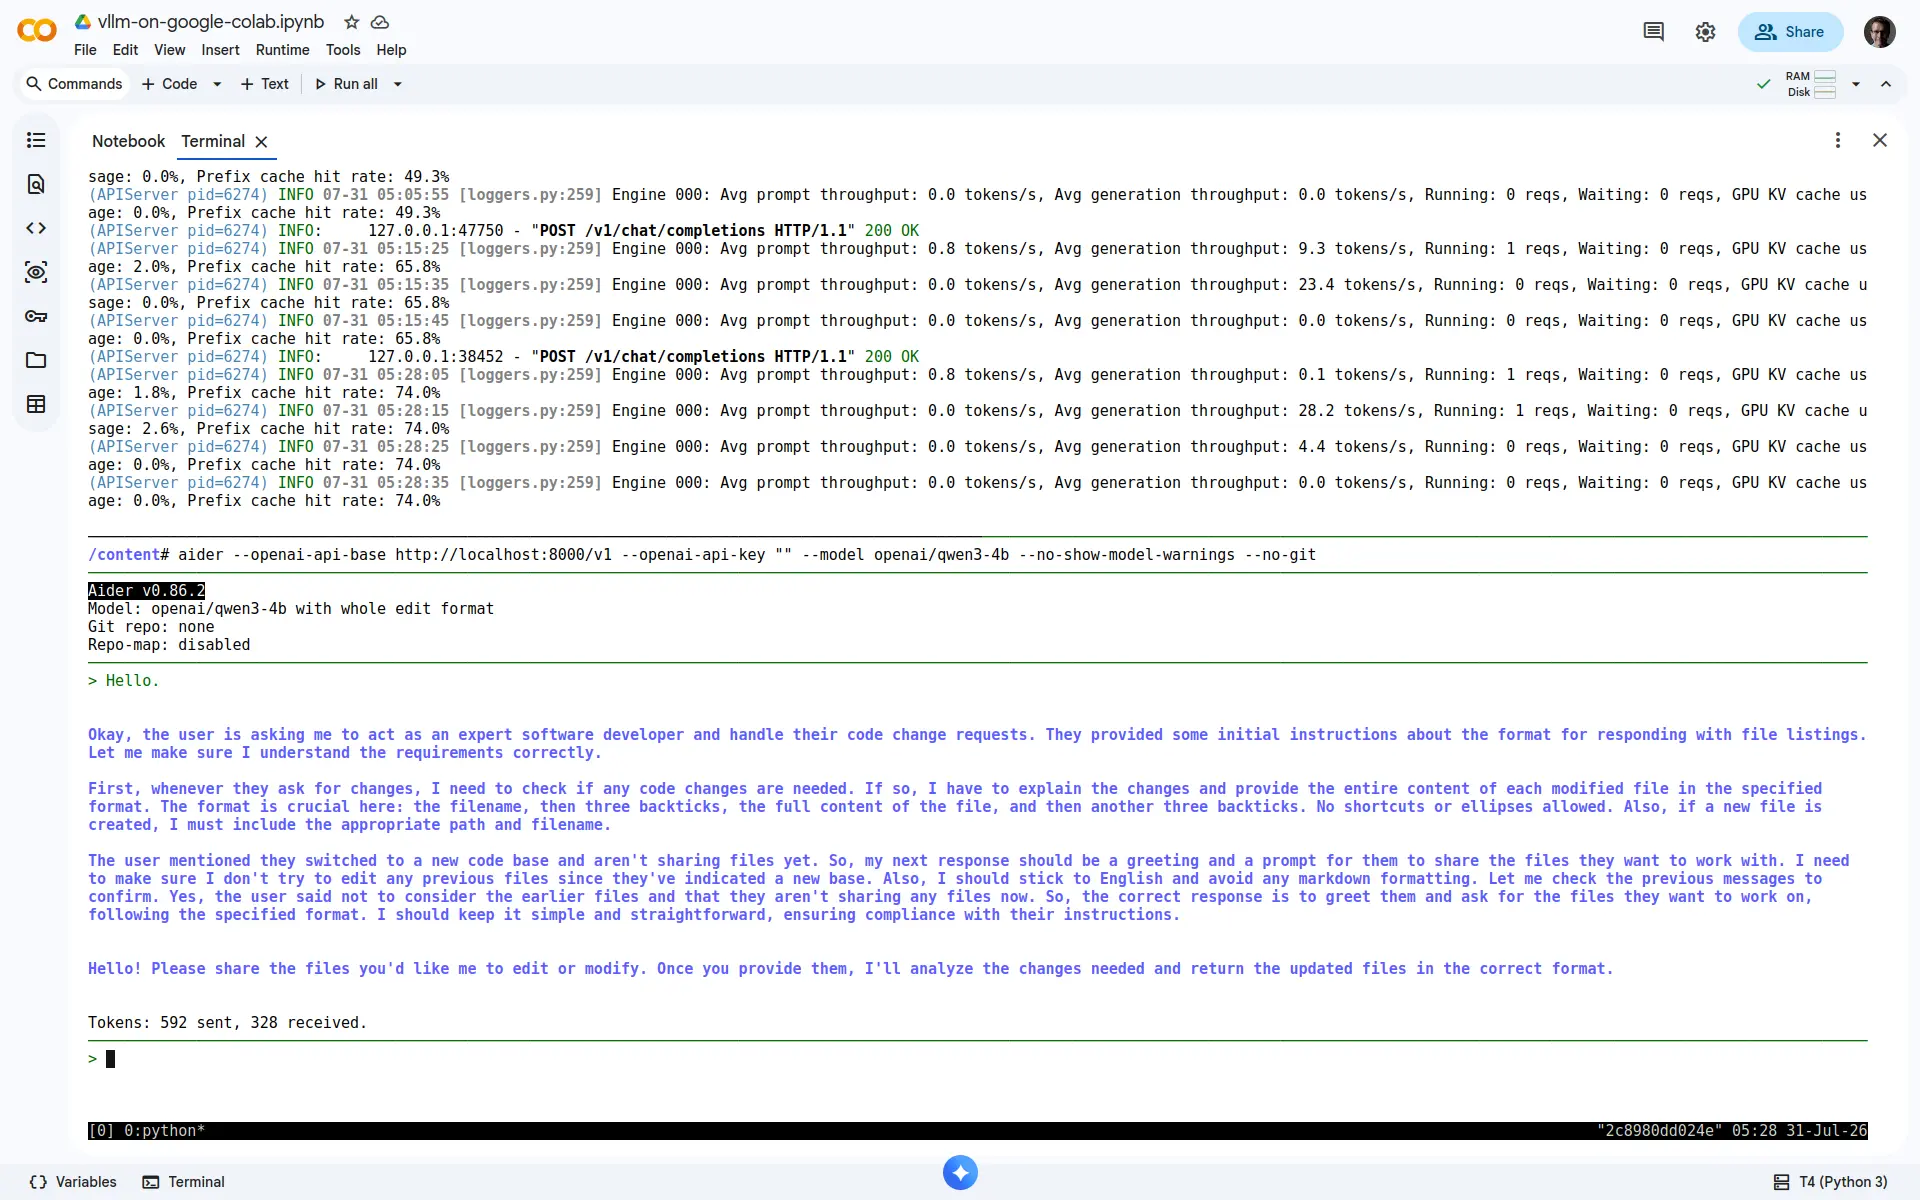Click the 'Aider v0.86.2' banner text
Screen dimensions: 1920x1200
point(146,591)
